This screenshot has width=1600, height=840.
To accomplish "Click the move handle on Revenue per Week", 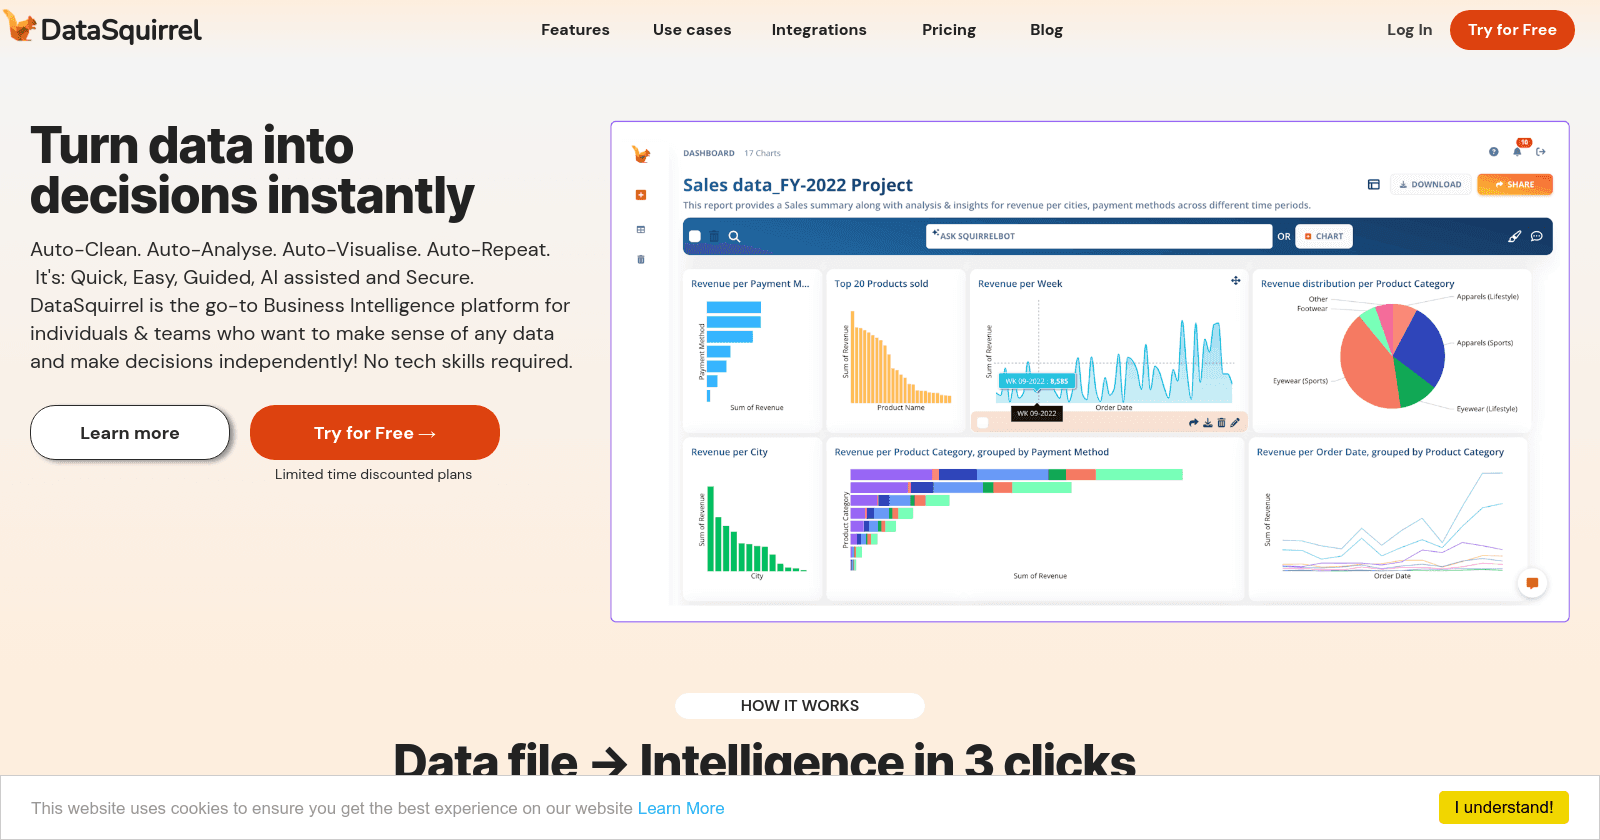I will pos(1236,281).
